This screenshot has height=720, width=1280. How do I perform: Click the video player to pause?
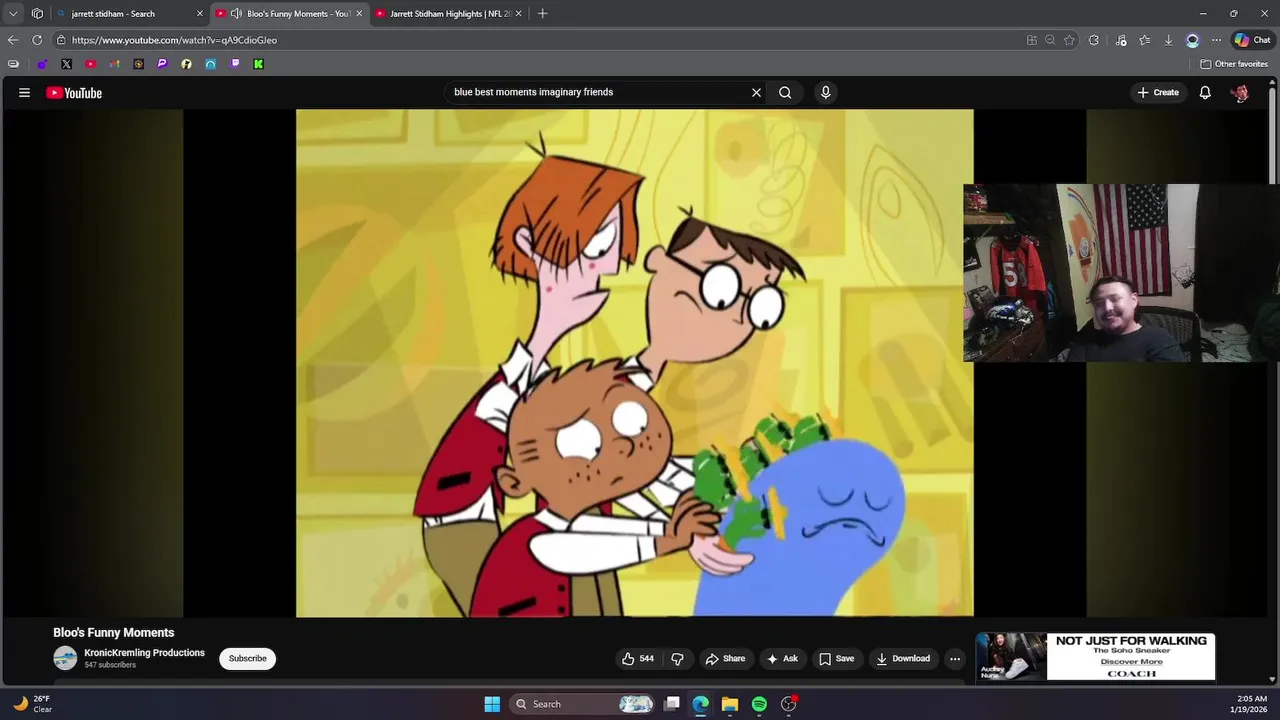(634, 363)
